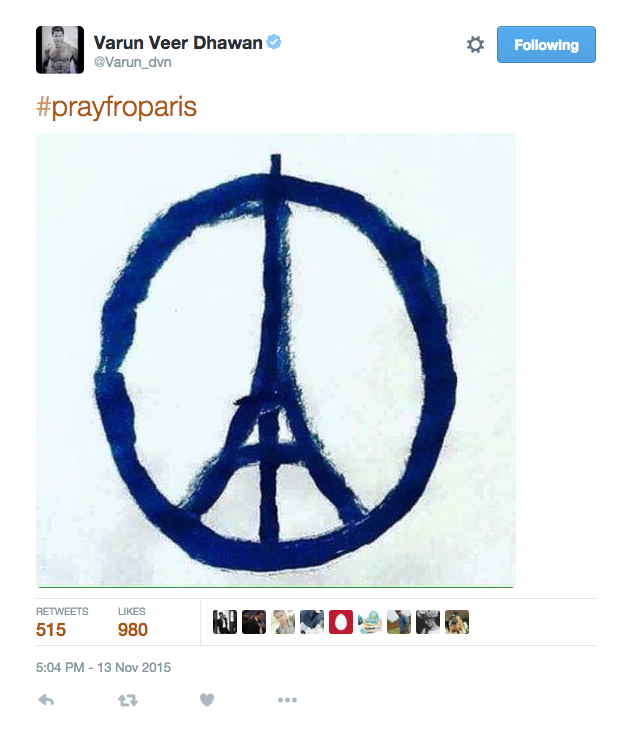The image size is (630, 735).
Task: Select the last liker avatar holding camera
Action: (457, 622)
